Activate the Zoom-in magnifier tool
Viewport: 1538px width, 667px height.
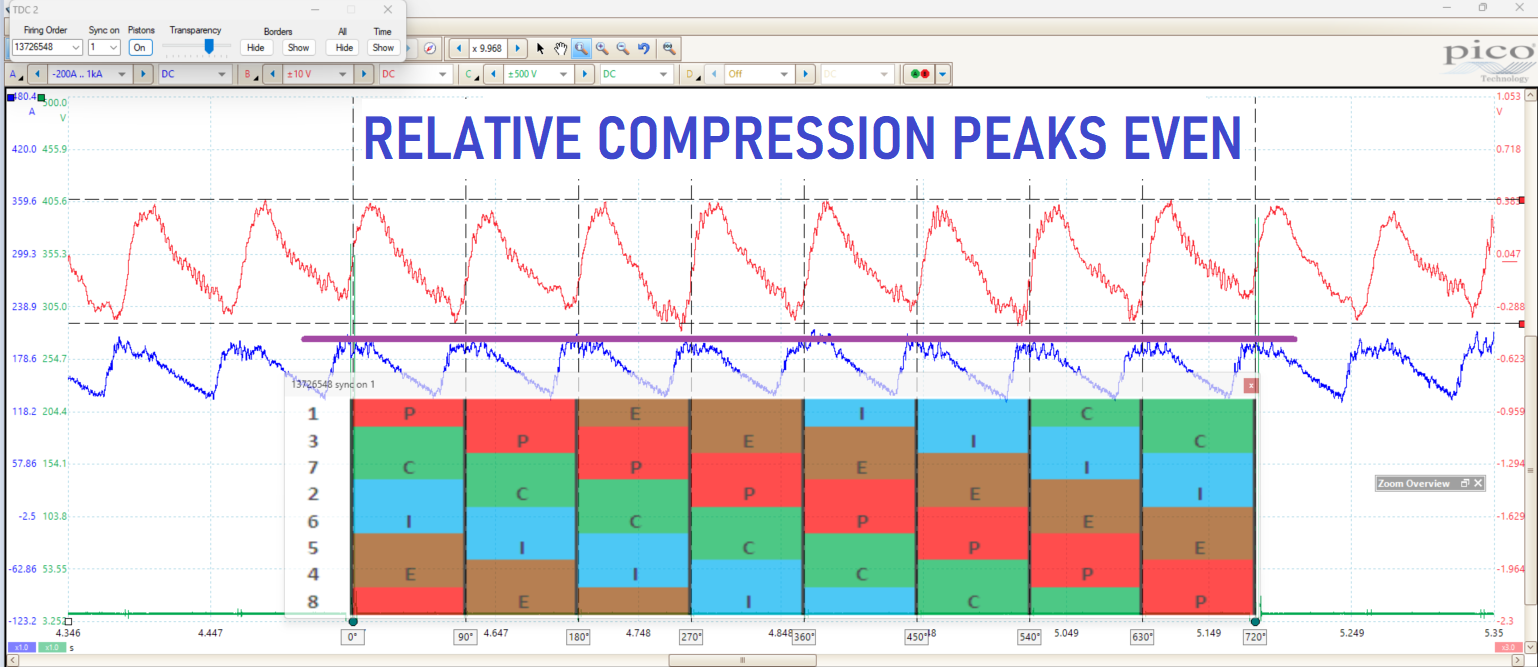pos(602,47)
